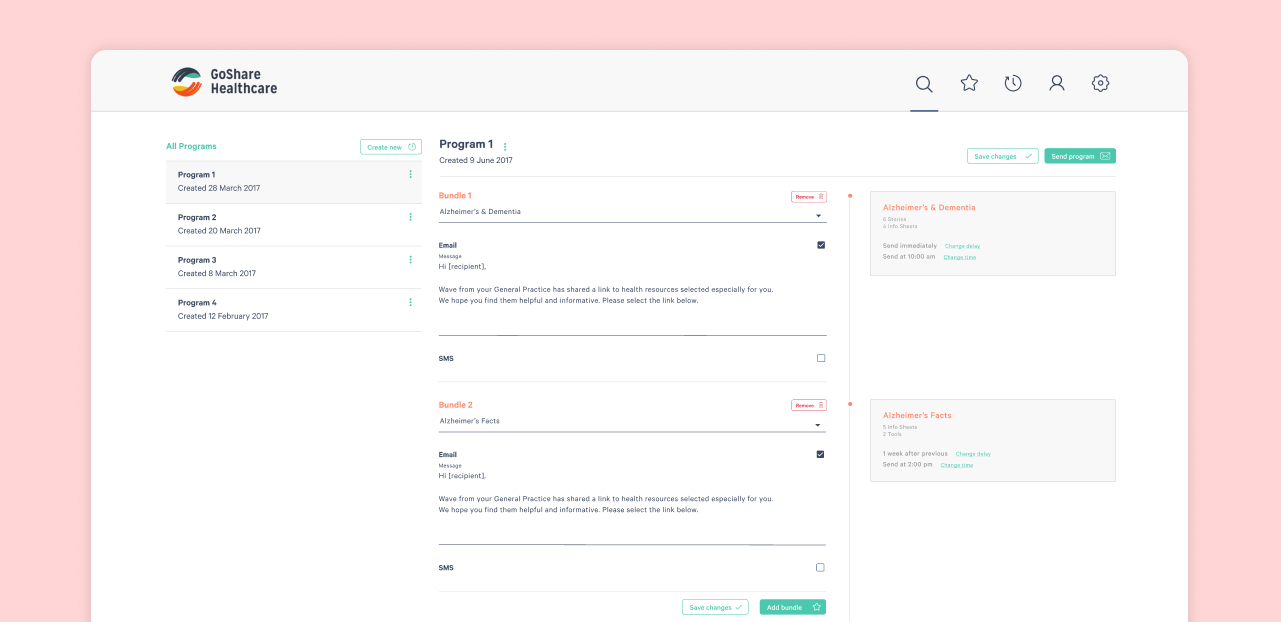1281x622 pixels.
Task: Uncheck Email checkbox in Bundle 1
Action: (821, 245)
